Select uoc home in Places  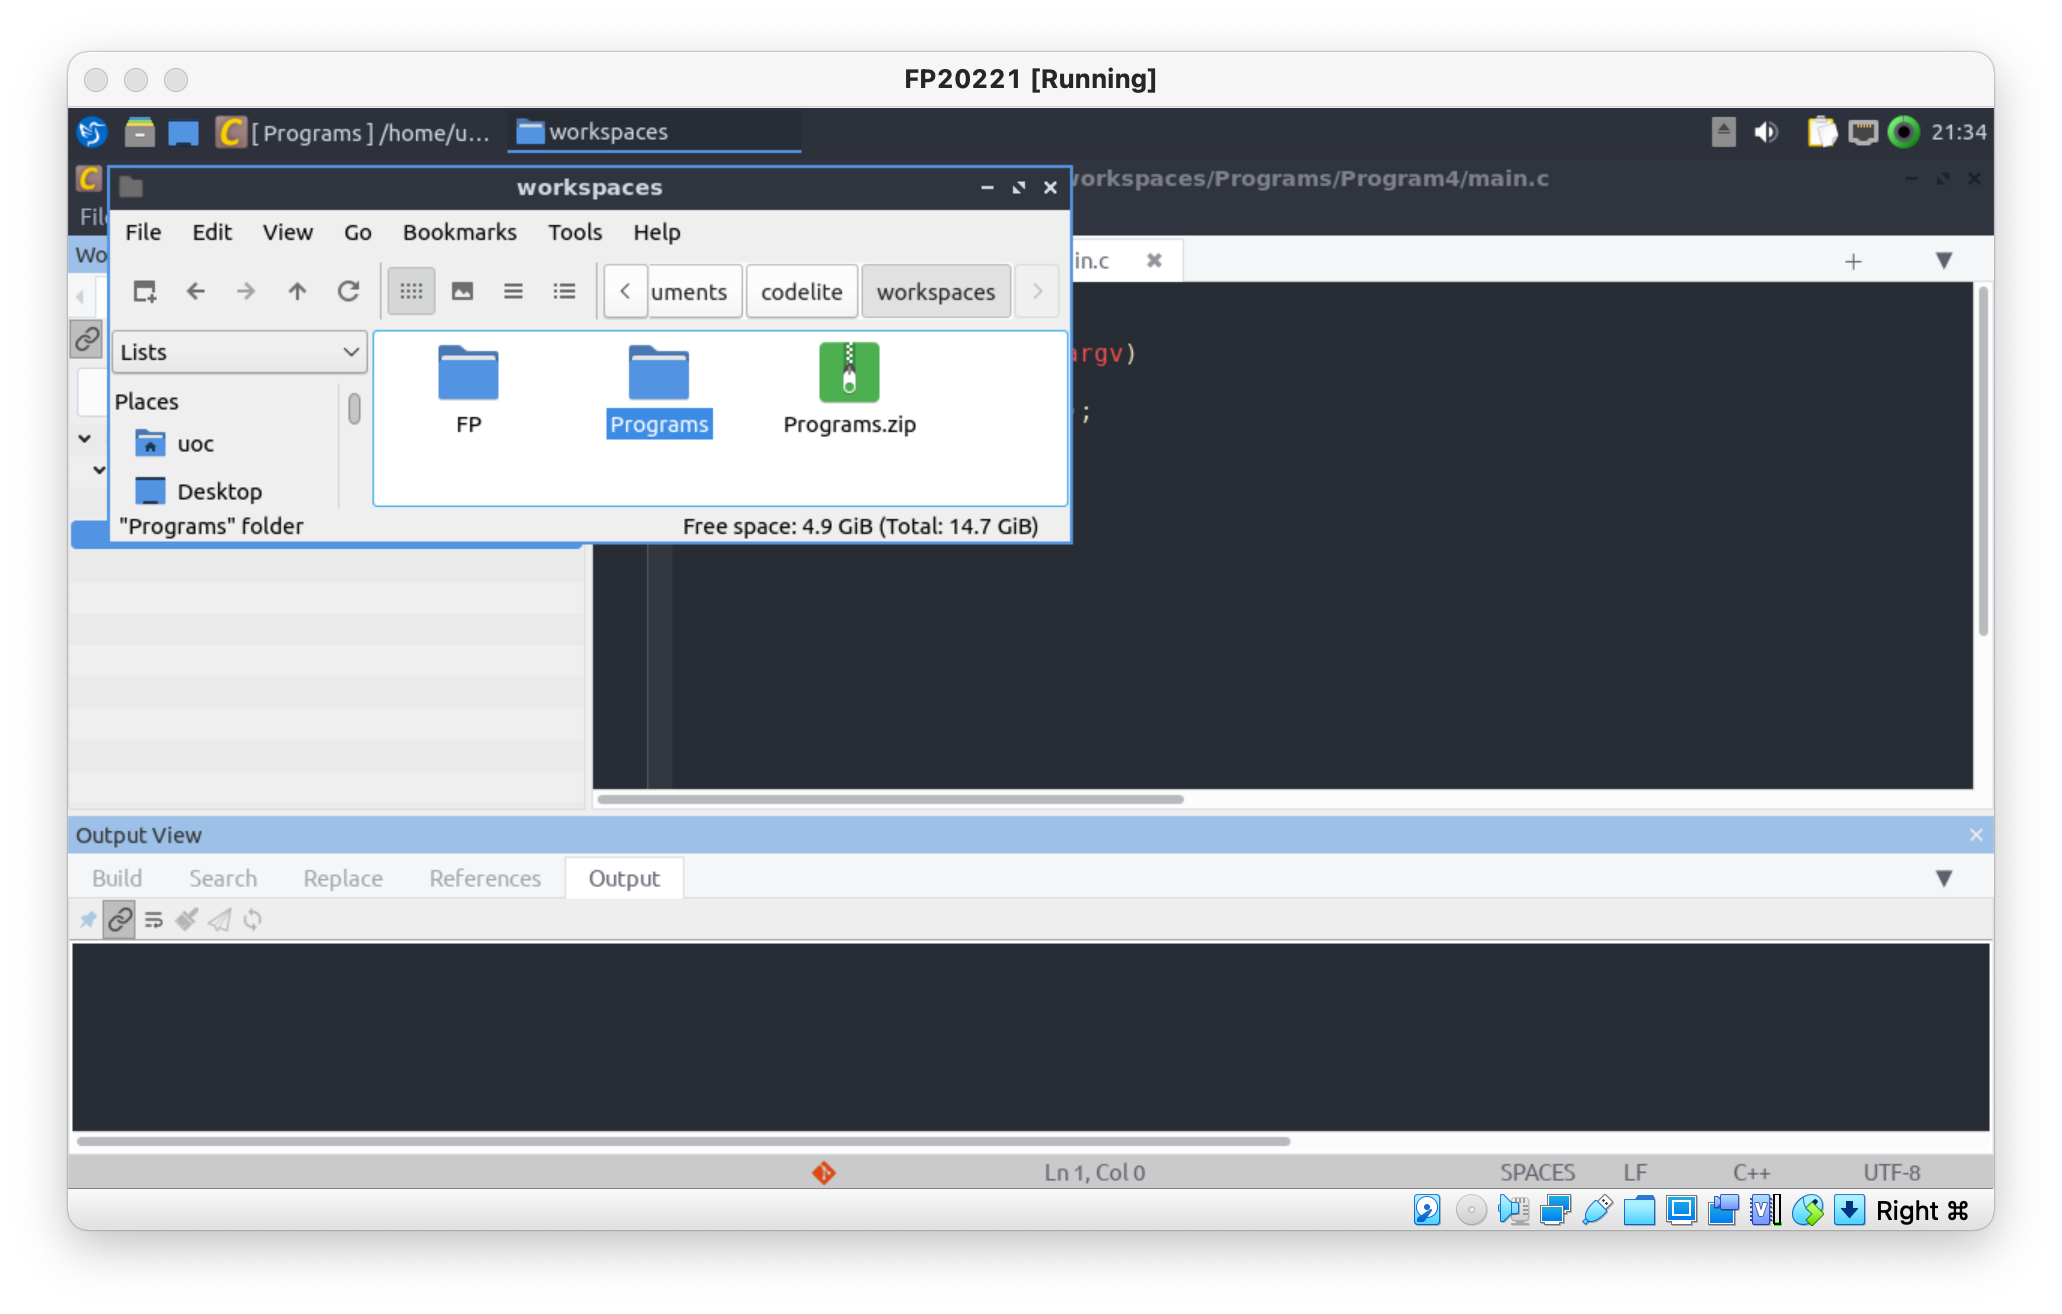[x=195, y=444]
